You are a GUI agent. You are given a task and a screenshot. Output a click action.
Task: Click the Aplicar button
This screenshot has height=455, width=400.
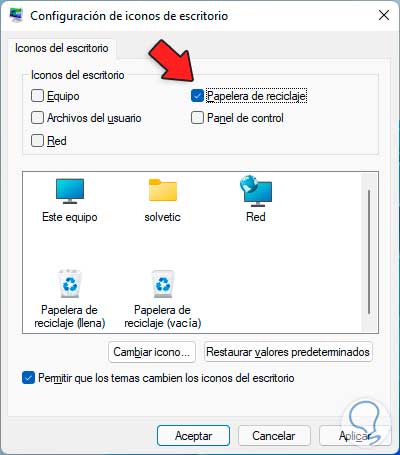tap(355, 436)
